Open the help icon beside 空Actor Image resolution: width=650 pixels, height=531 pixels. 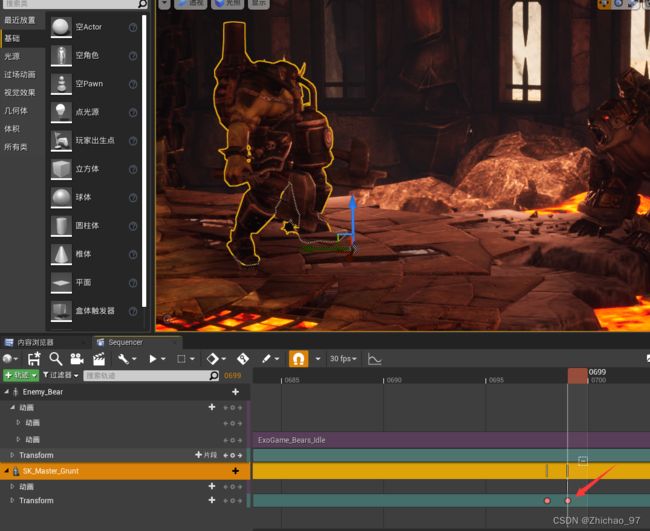click(x=133, y=27)
